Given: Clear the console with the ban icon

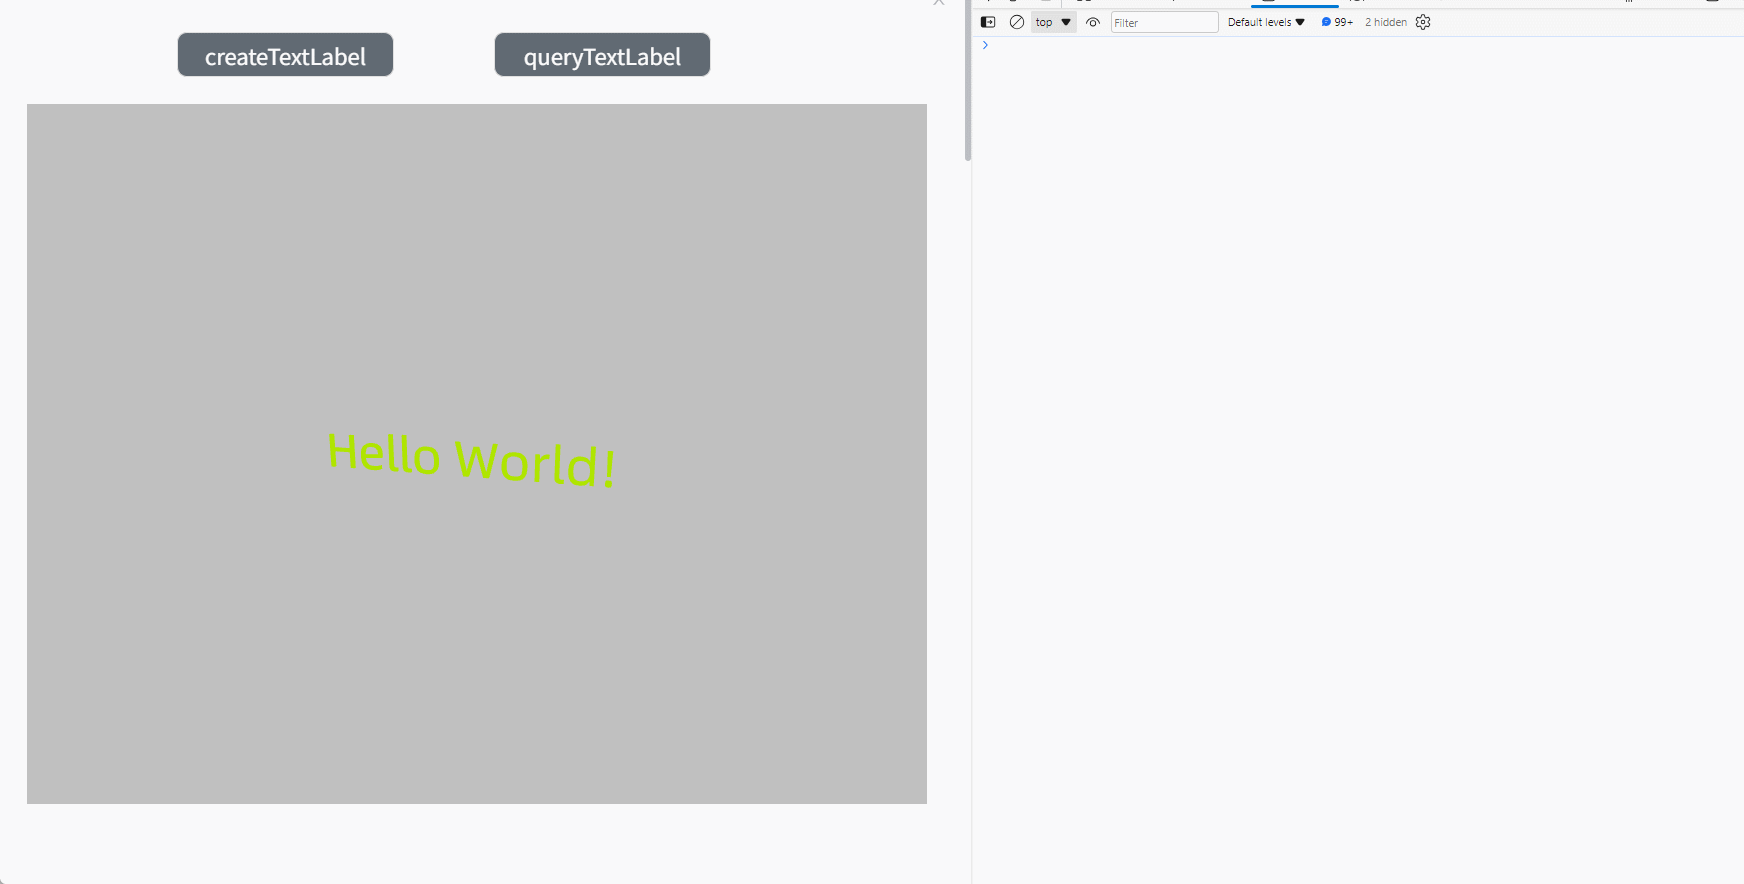Looking at the screenshot, I should 1017,22.
